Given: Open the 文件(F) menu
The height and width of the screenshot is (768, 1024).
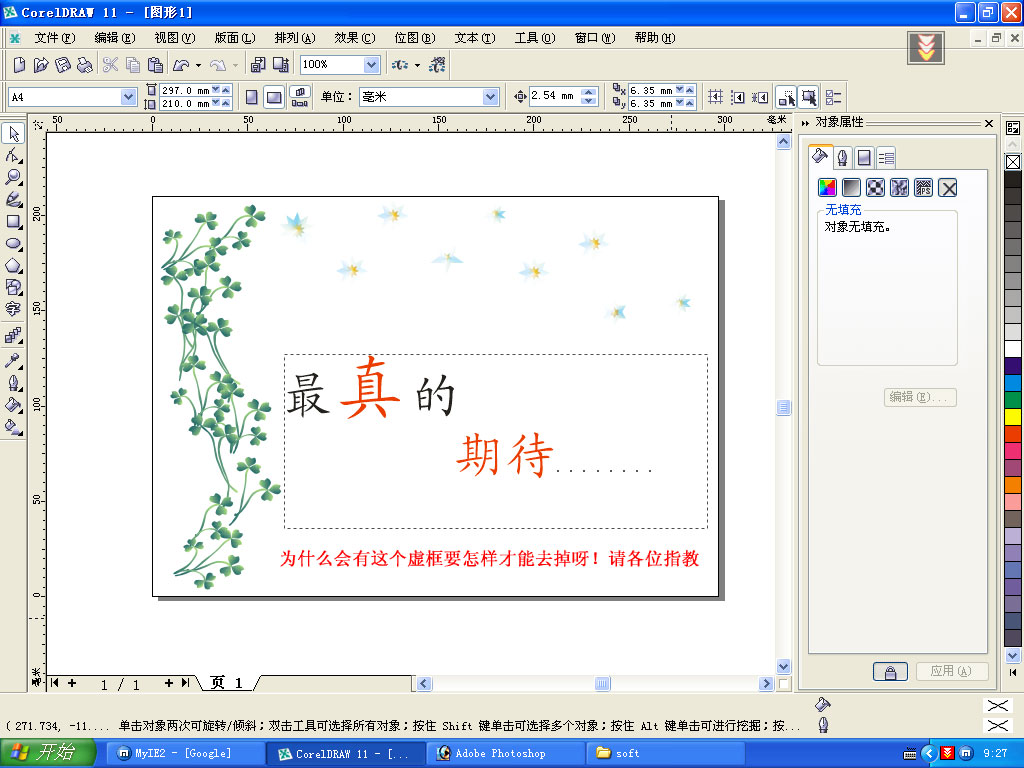Looking at the screenshot, I should pos(55,38).
